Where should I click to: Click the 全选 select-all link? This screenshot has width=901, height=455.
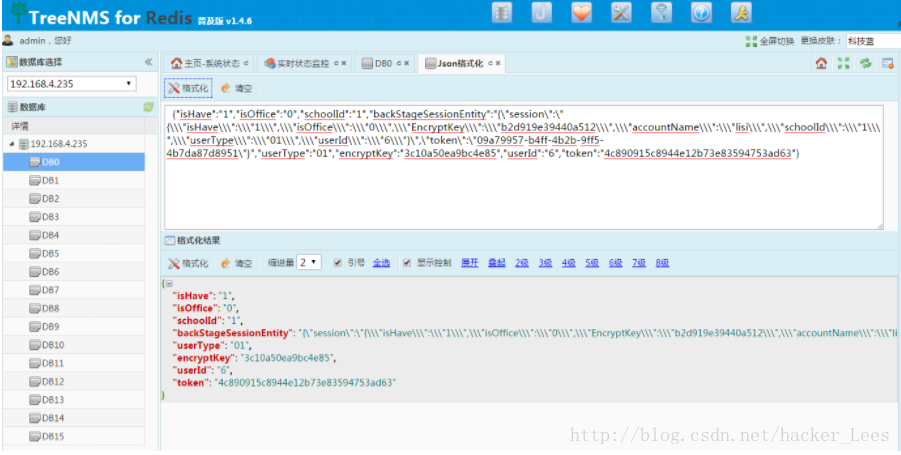tap(381, 263)
